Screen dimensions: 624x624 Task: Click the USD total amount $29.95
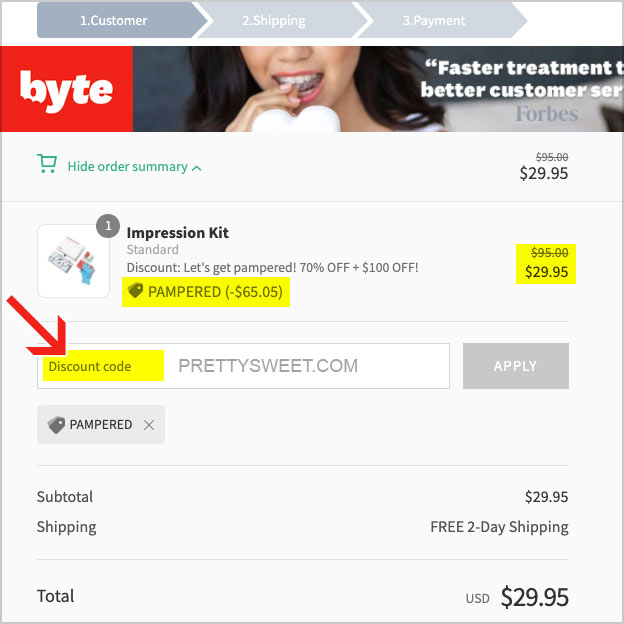click(534, 597)
